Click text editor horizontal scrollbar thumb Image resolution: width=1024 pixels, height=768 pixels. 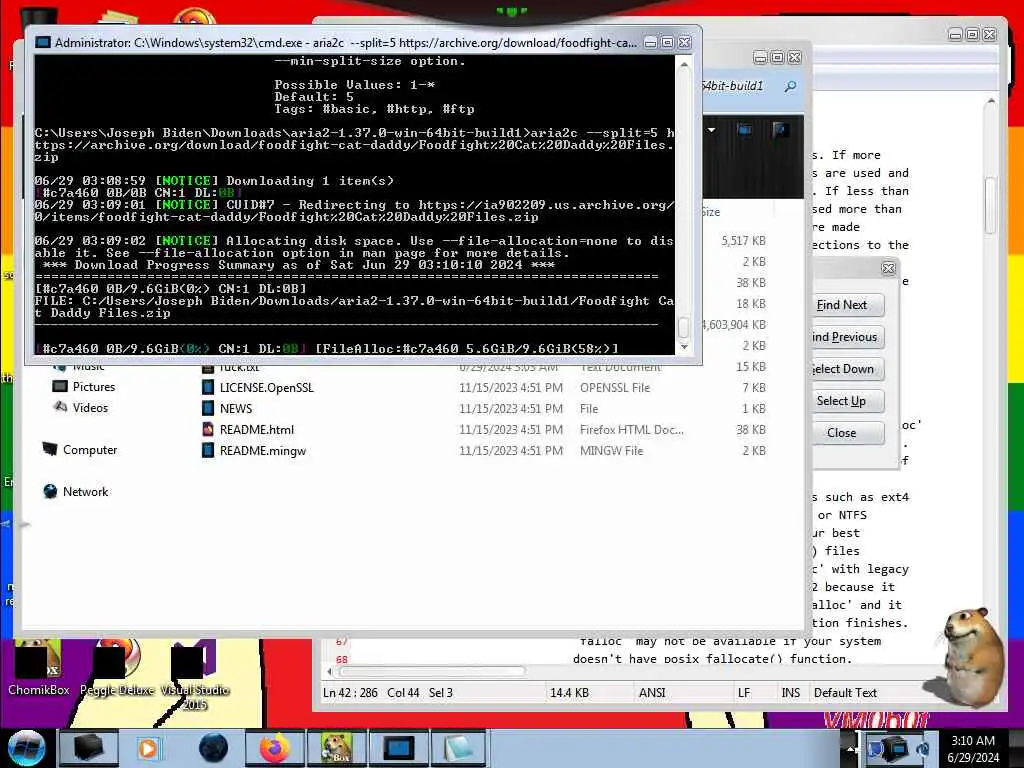[x=432, y=671]
